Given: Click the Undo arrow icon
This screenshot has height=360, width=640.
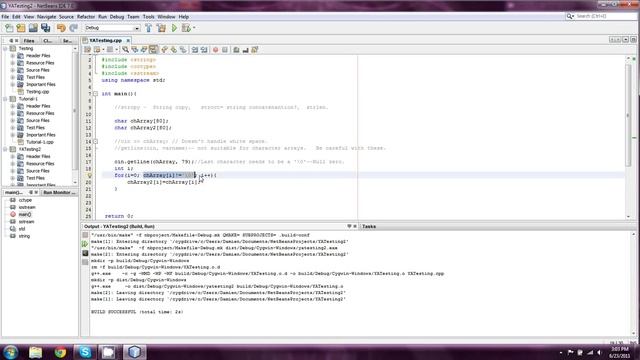Looking at the screenshot, I should 61,28.
